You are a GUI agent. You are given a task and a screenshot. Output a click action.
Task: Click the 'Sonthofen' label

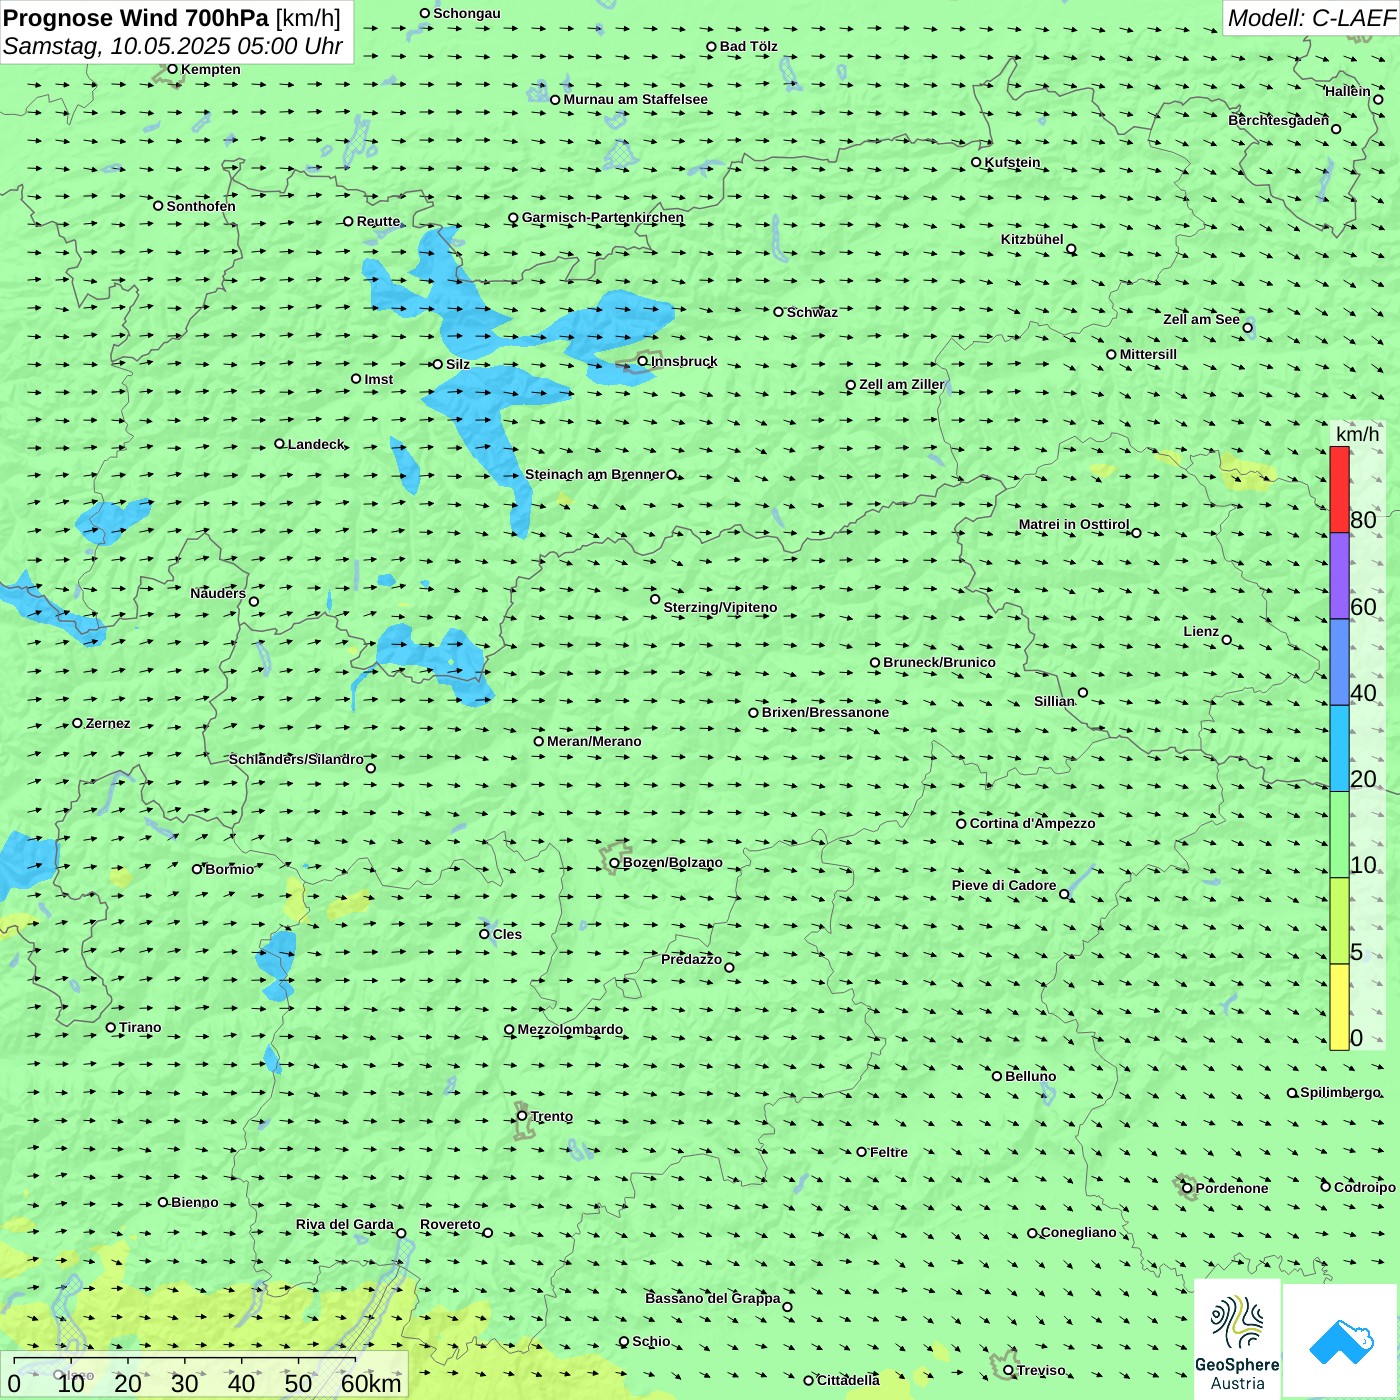point(201,206)
